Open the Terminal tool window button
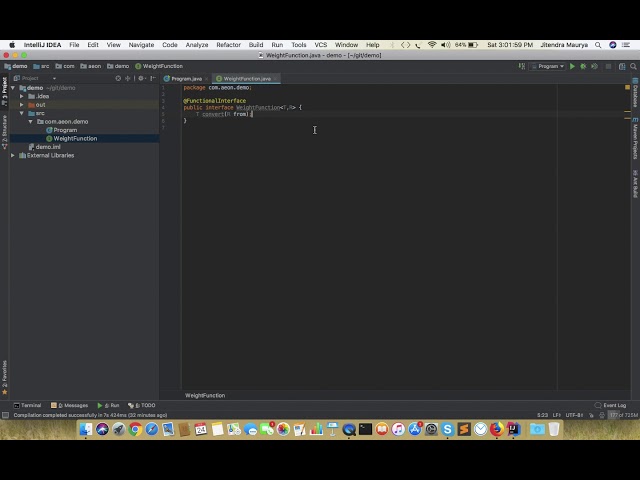Screen dimensions: 640x480 [27, 405]
